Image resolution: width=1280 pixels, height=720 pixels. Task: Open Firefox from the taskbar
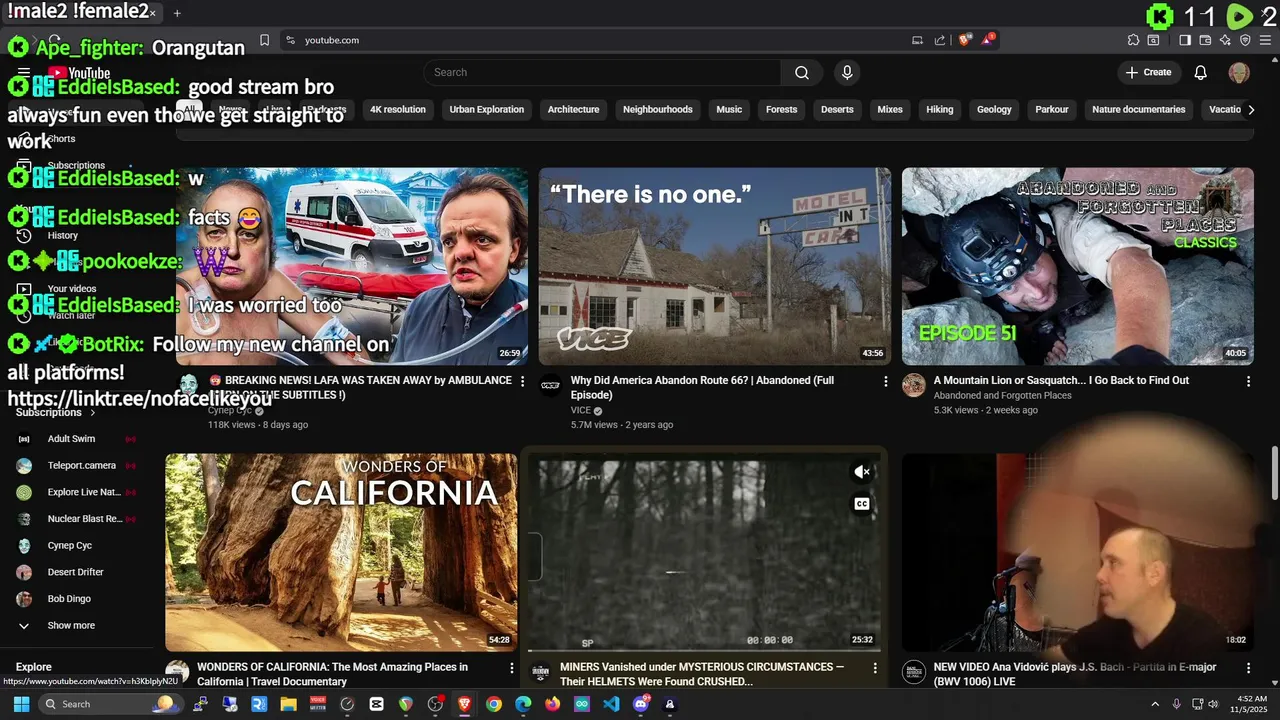click(x=552, y=704)
